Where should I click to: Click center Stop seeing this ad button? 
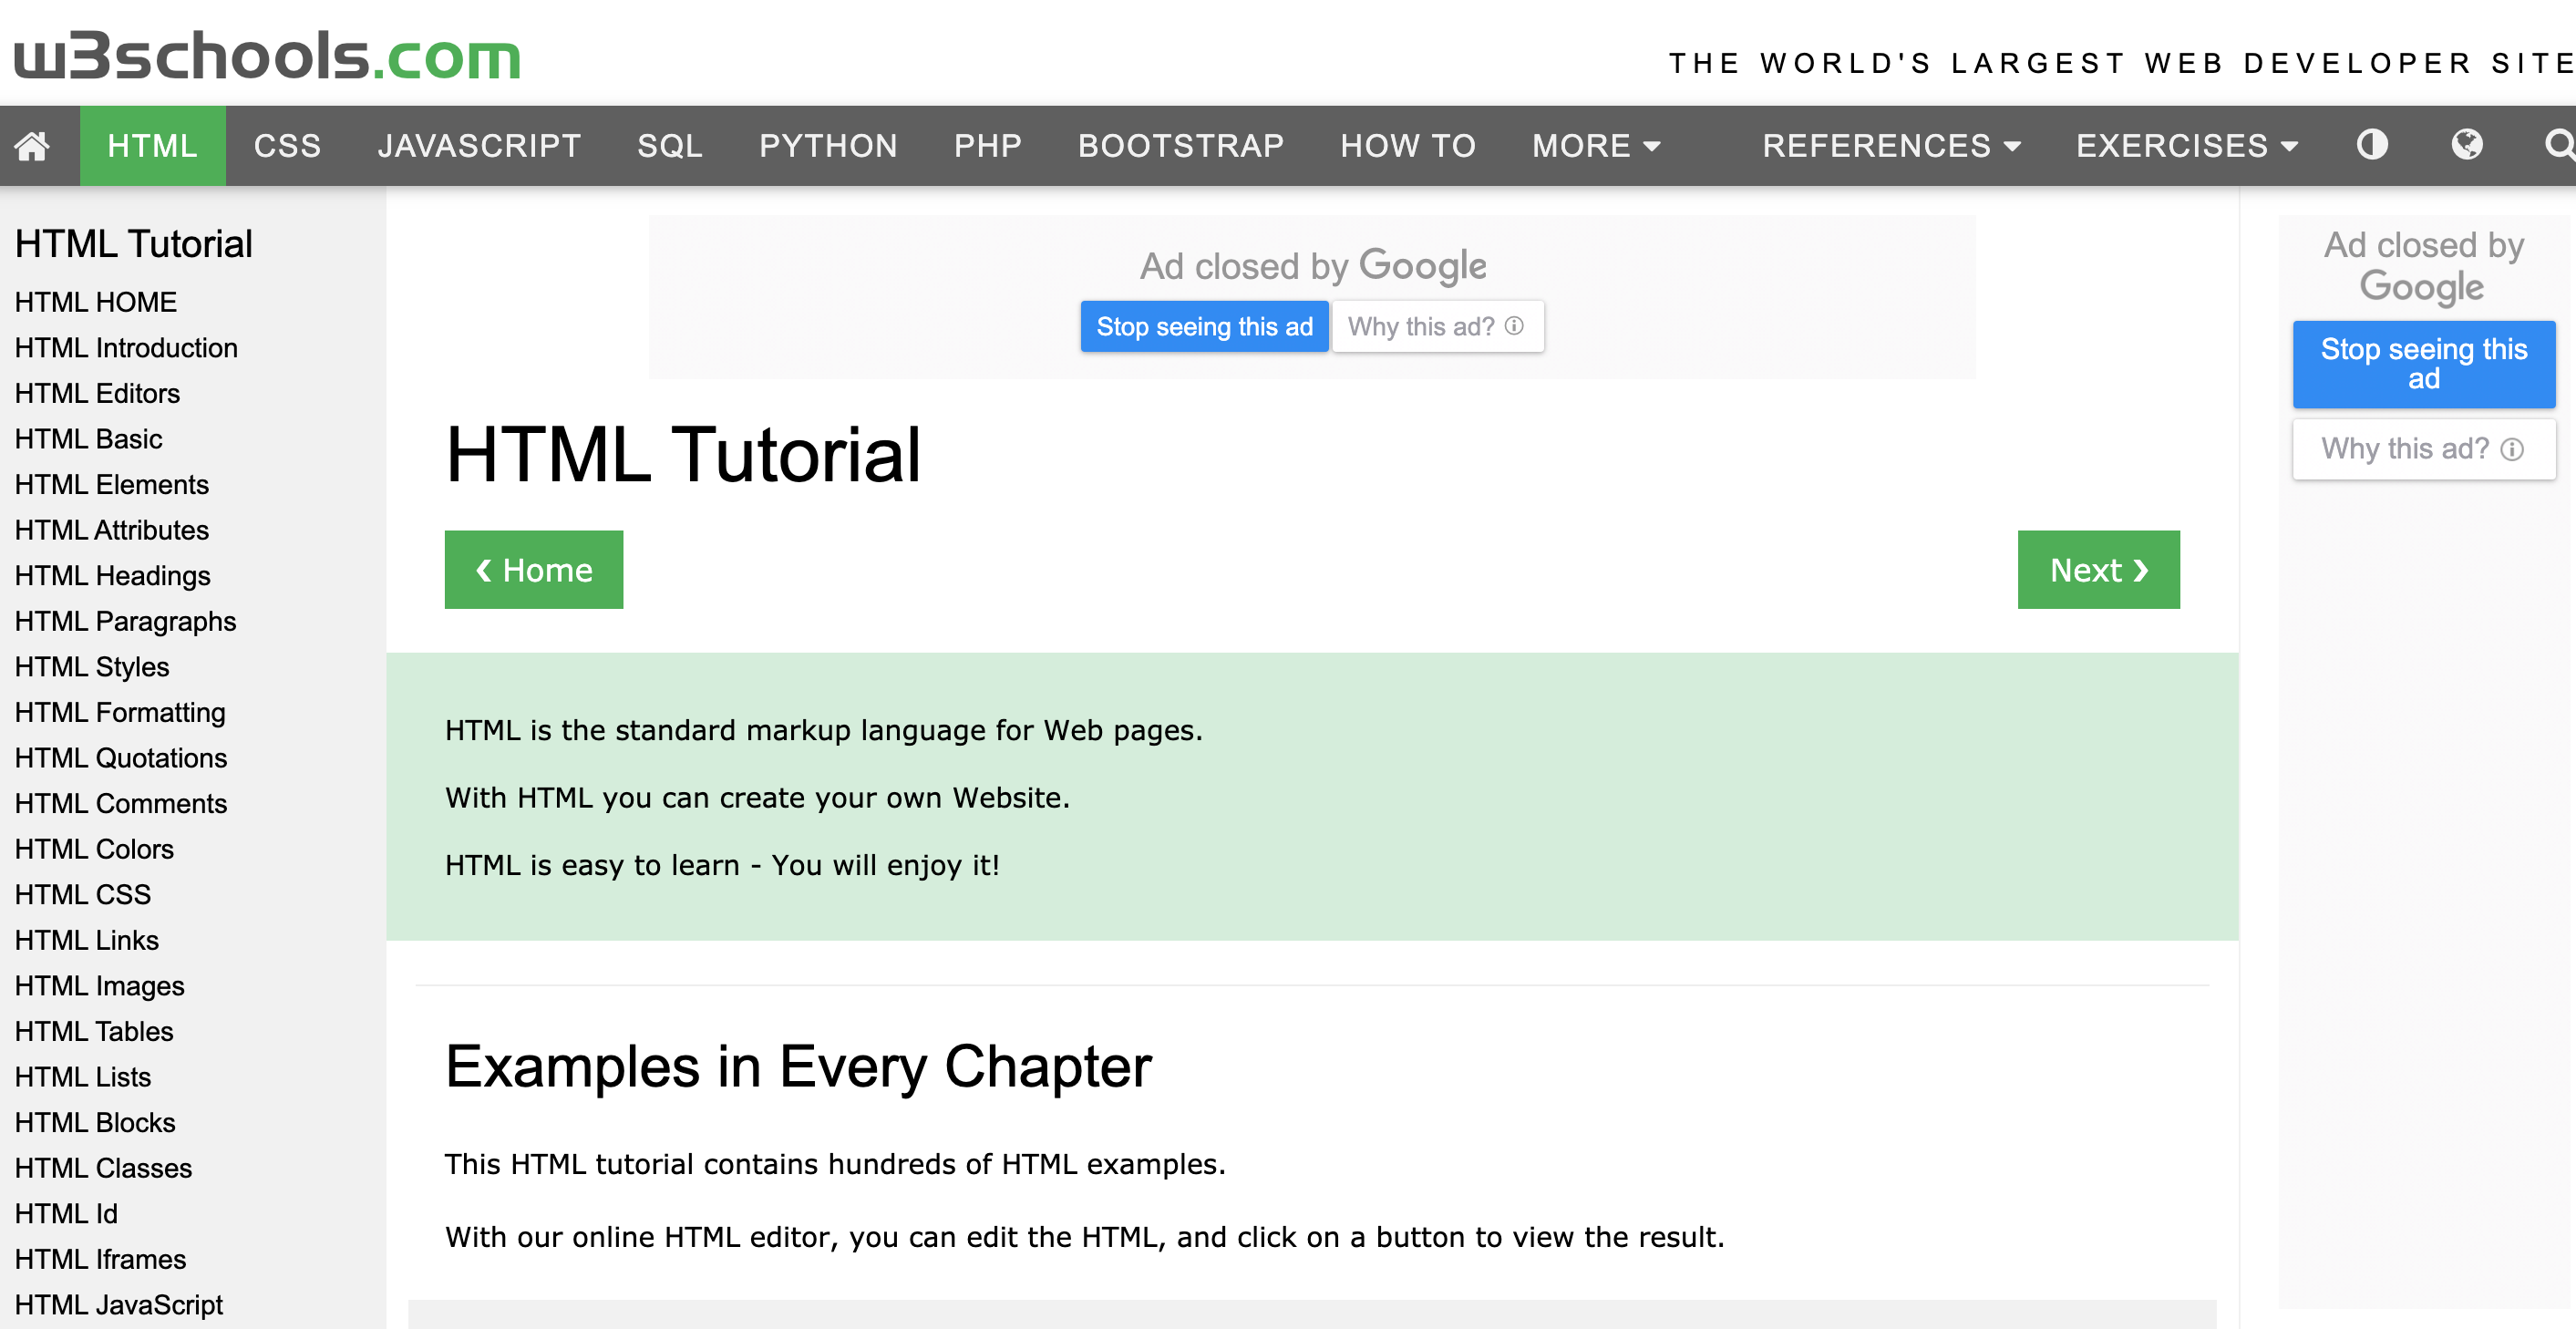click(x=1204, y=326)
